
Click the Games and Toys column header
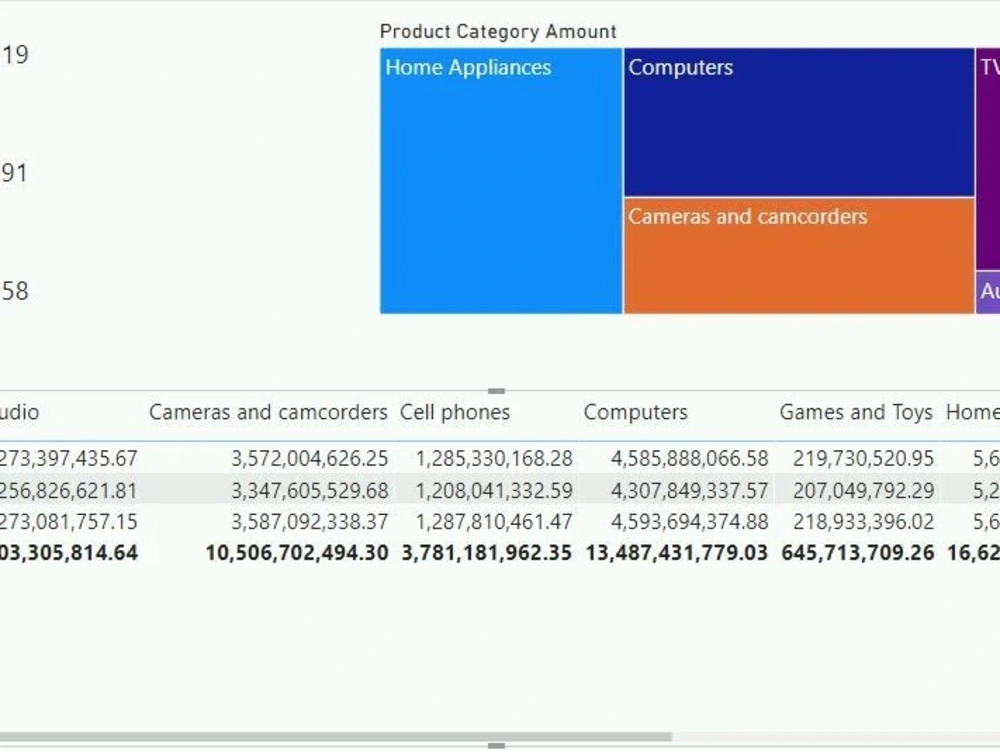pos(857,412)
